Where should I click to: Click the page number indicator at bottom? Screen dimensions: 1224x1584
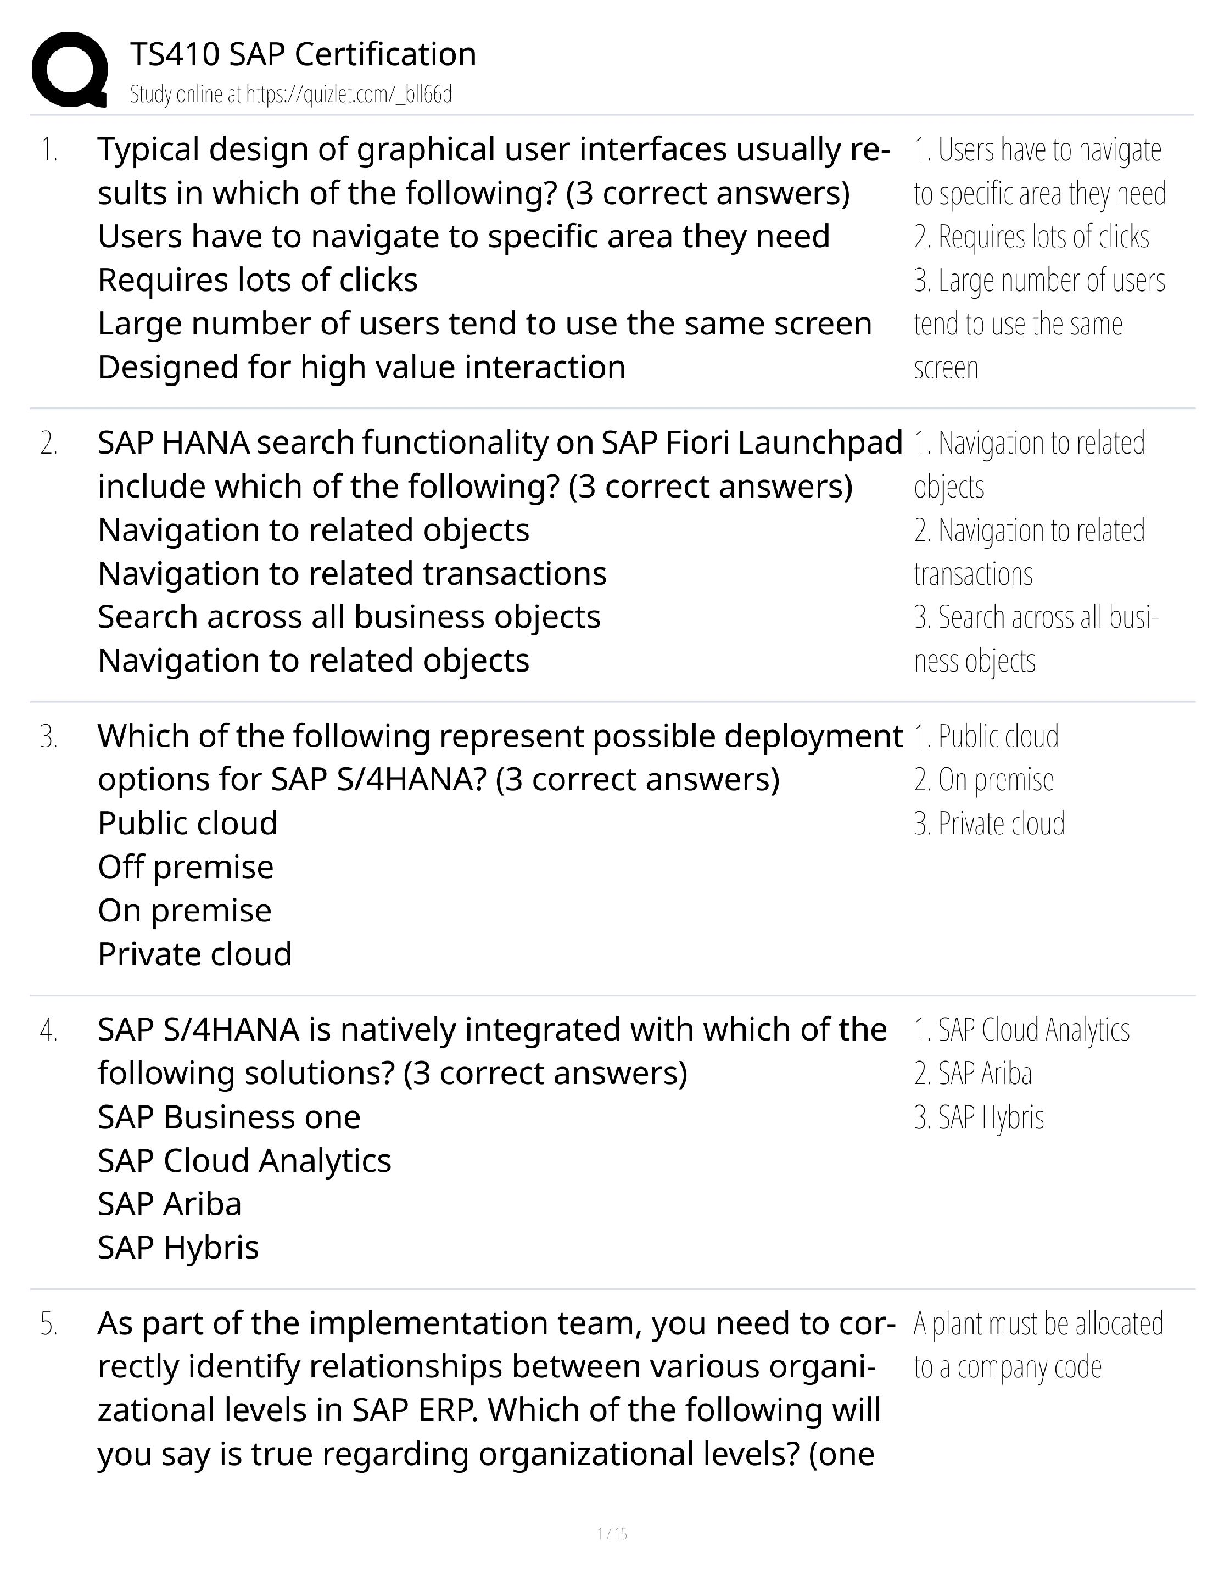pyautogui.click(x=611, y=1533)
